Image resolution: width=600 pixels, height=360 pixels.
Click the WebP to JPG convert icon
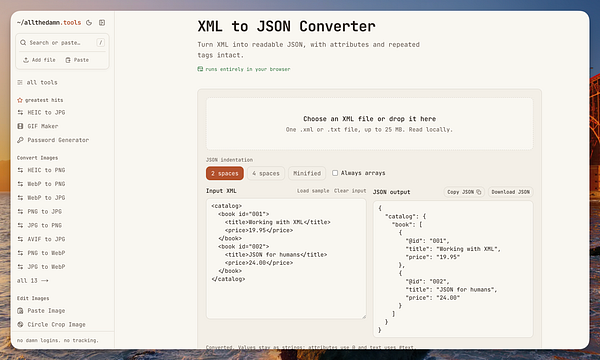[x=20, y=198]
